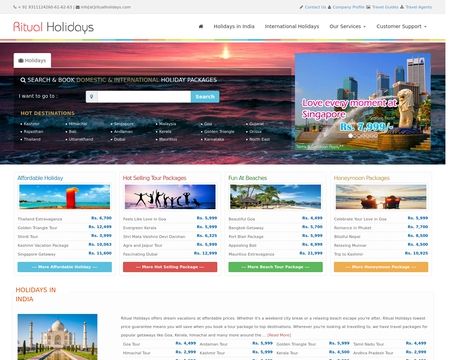450x360 pixels.
Task: Open the Himachal Tour link in India list
Action: (x=137, y=353)
